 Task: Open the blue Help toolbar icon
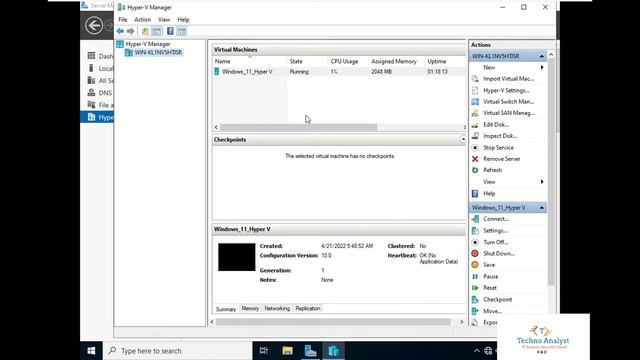[x=170, y=31]
